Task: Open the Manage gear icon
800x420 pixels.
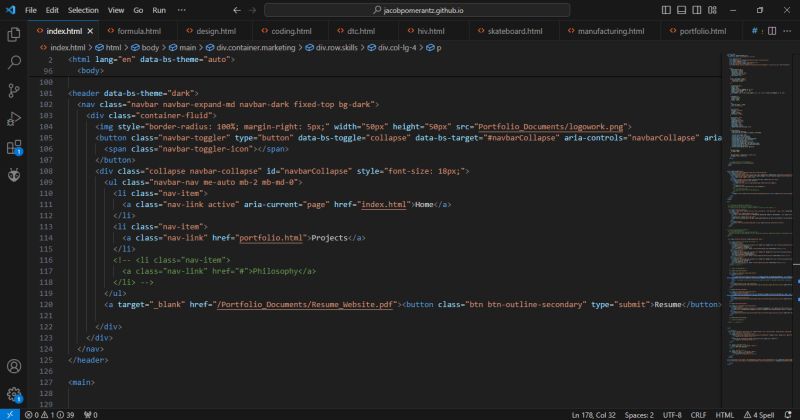Action: 14,394
